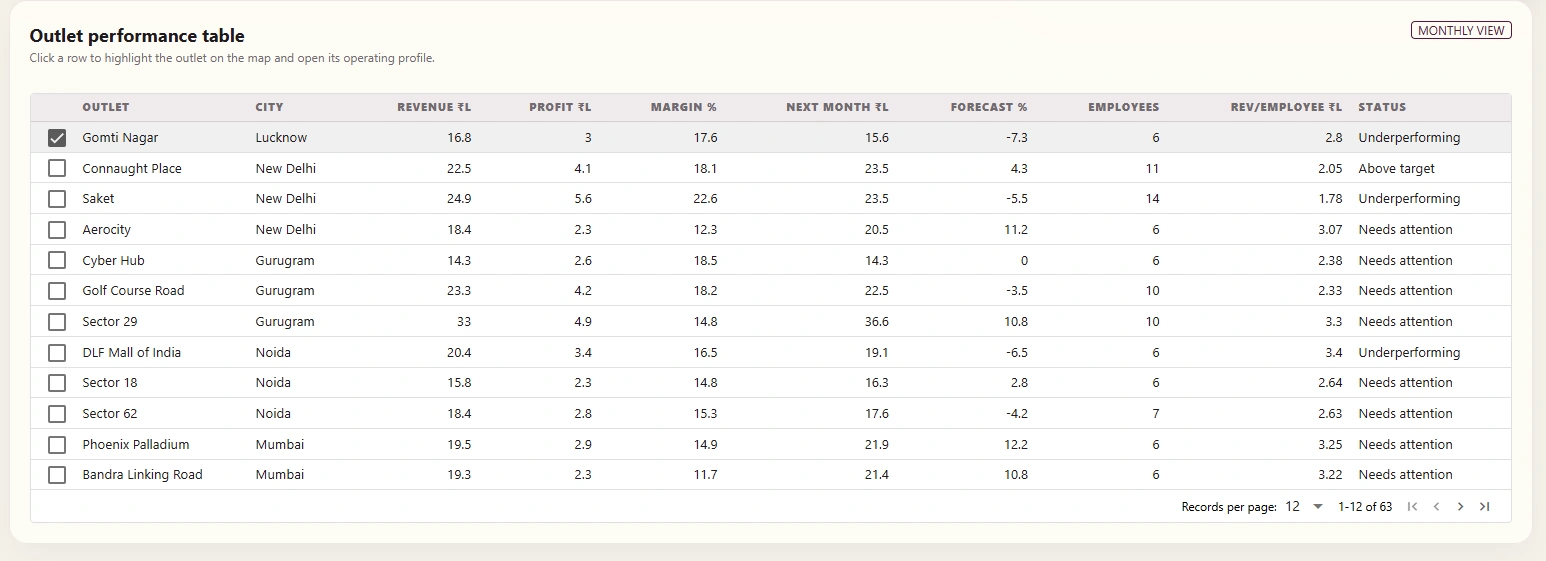Tick the Sector 29 row checkbox
The image size is (1546, 561).
point(57,322)
